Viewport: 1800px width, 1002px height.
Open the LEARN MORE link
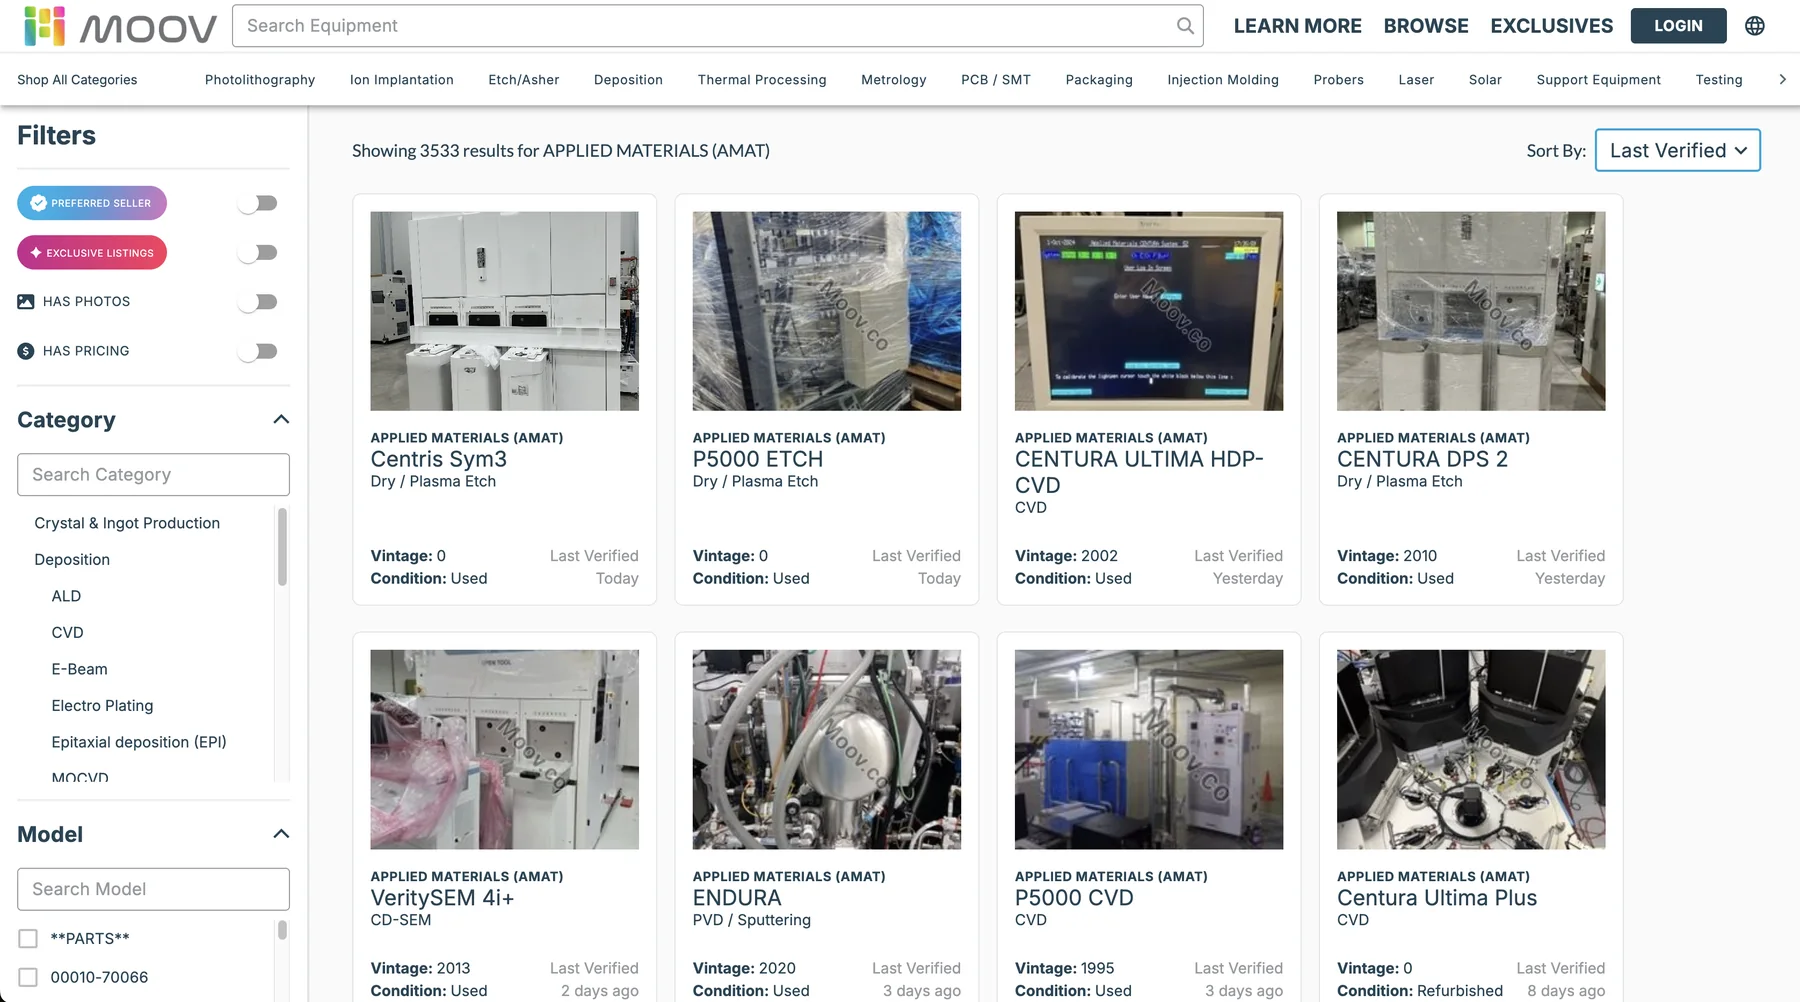pos(1297,26)
